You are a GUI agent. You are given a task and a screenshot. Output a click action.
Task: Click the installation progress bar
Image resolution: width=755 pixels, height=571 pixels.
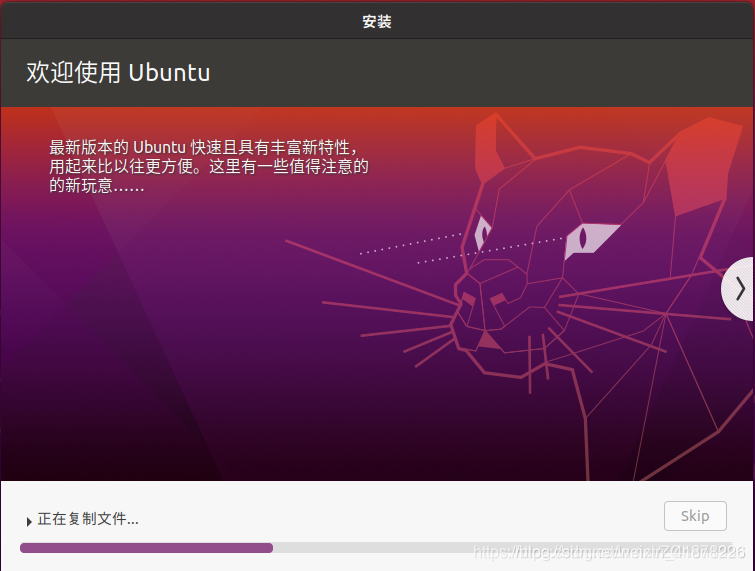coord(377,548)
